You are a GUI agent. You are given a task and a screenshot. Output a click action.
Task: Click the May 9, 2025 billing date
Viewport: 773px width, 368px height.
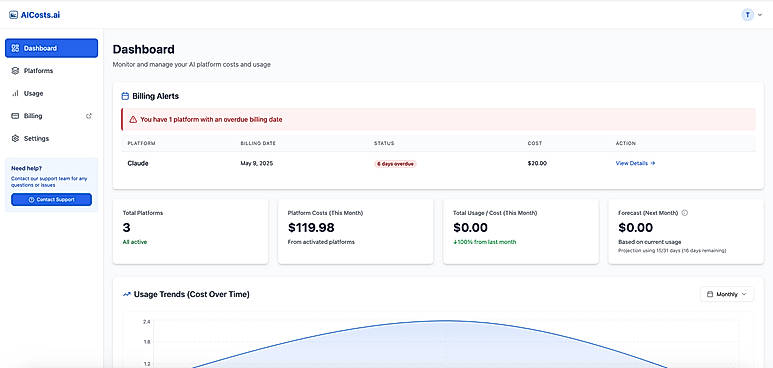(256, 163)
